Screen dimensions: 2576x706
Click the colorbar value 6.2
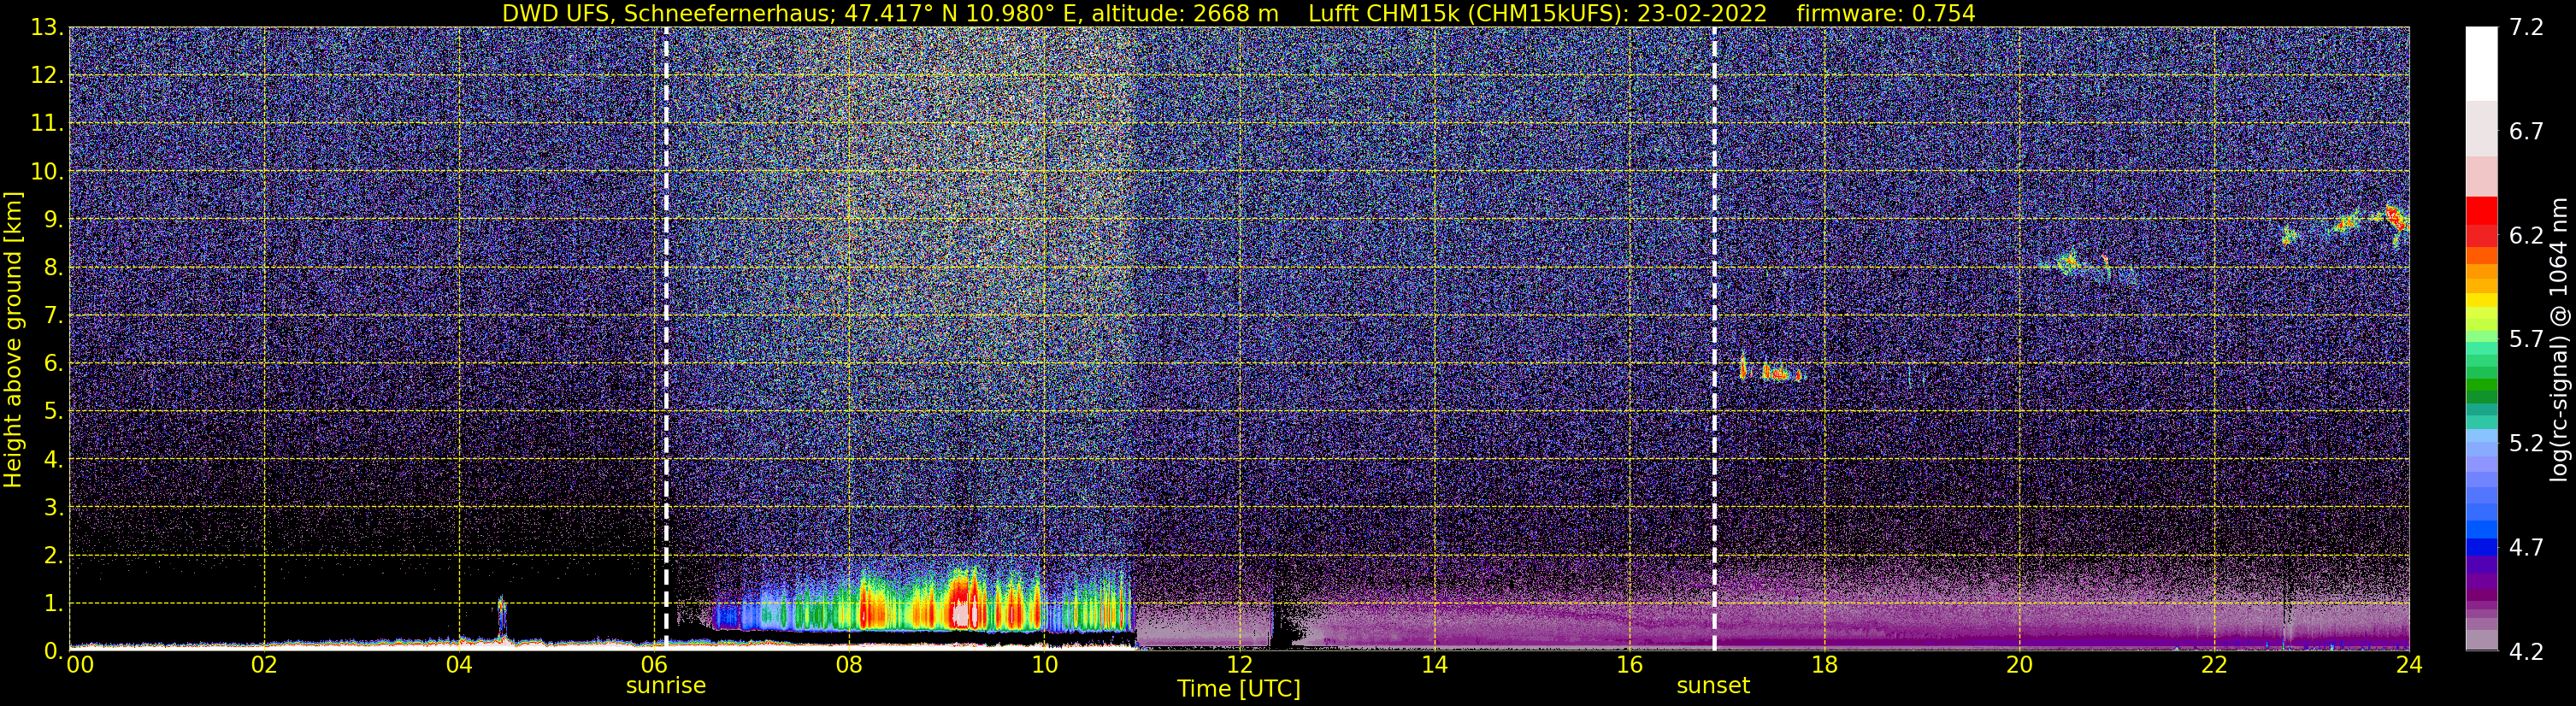tap(2526, 236)
